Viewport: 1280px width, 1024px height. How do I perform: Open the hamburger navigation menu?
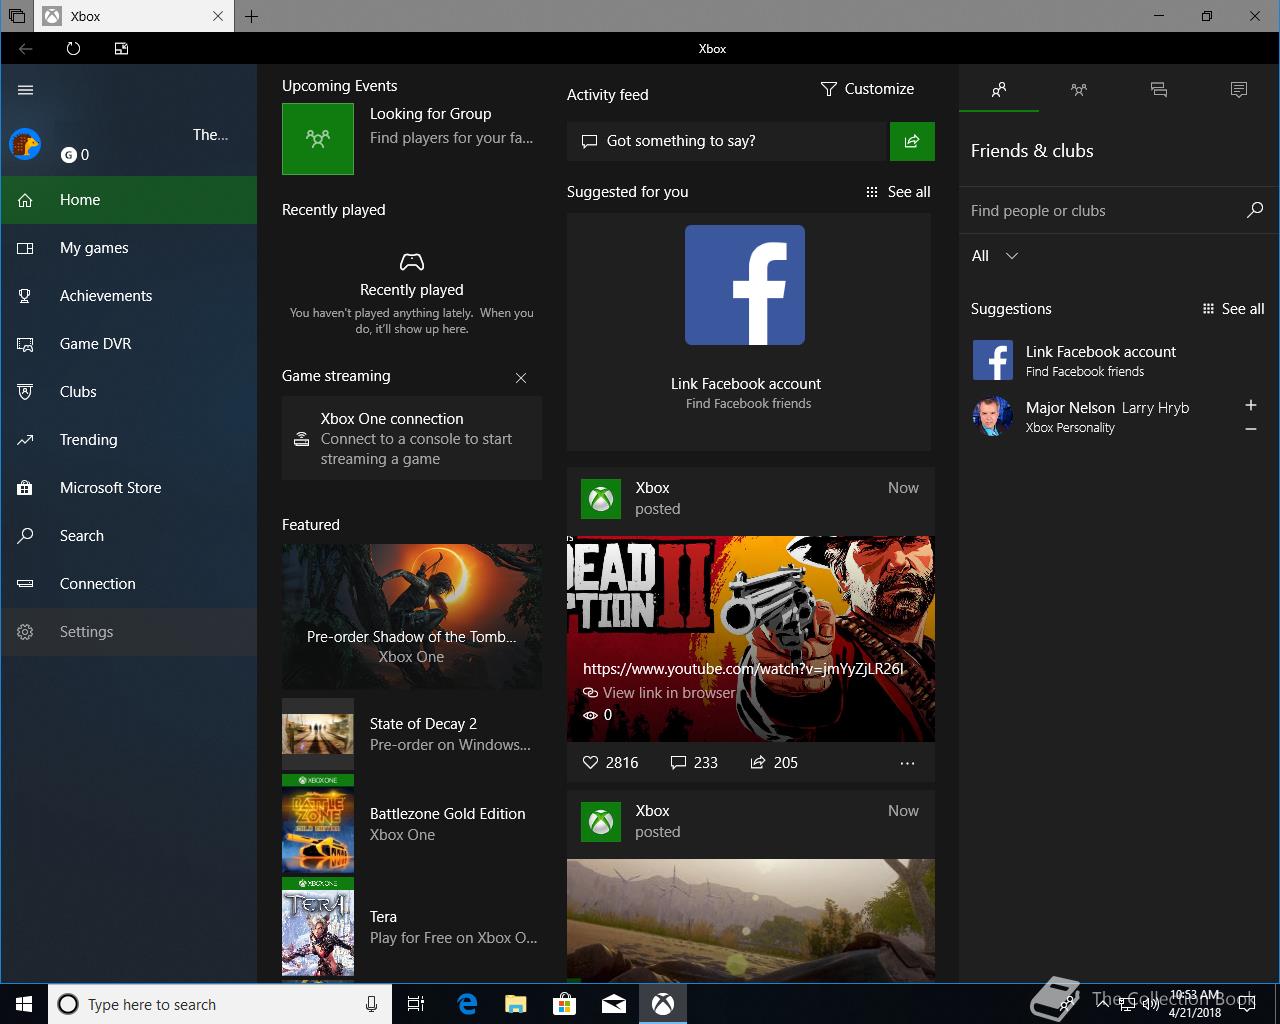25,90
